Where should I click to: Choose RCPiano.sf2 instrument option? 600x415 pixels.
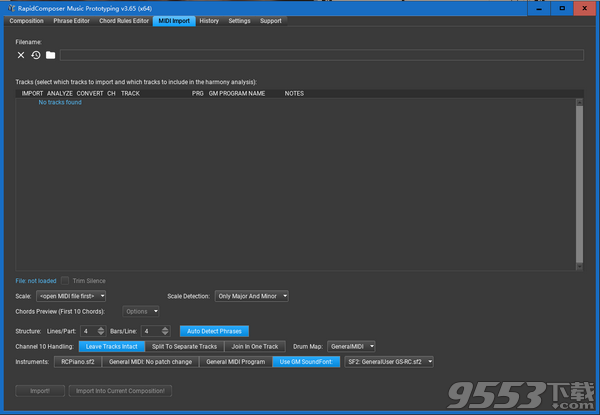[78, 362]
